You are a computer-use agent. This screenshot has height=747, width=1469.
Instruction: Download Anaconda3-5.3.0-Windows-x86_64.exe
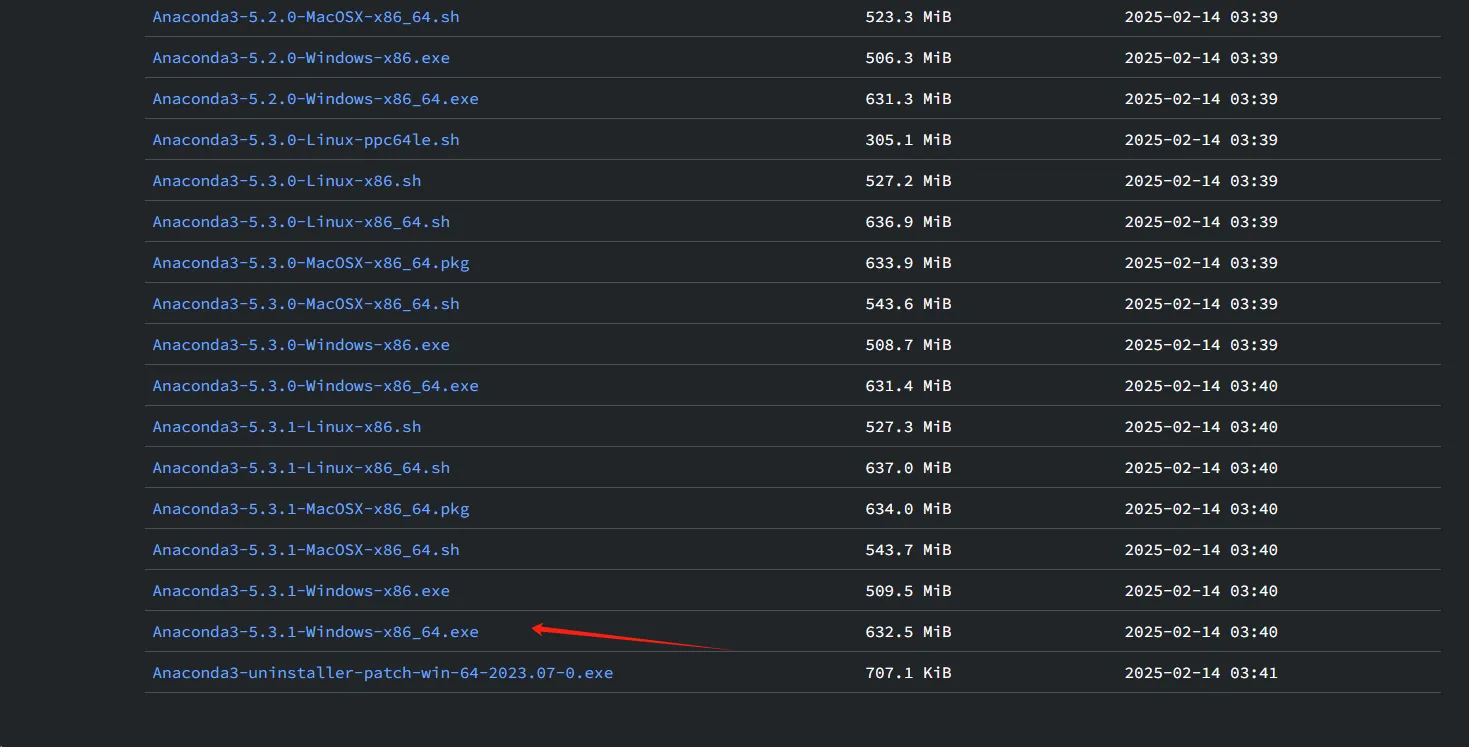316,386
